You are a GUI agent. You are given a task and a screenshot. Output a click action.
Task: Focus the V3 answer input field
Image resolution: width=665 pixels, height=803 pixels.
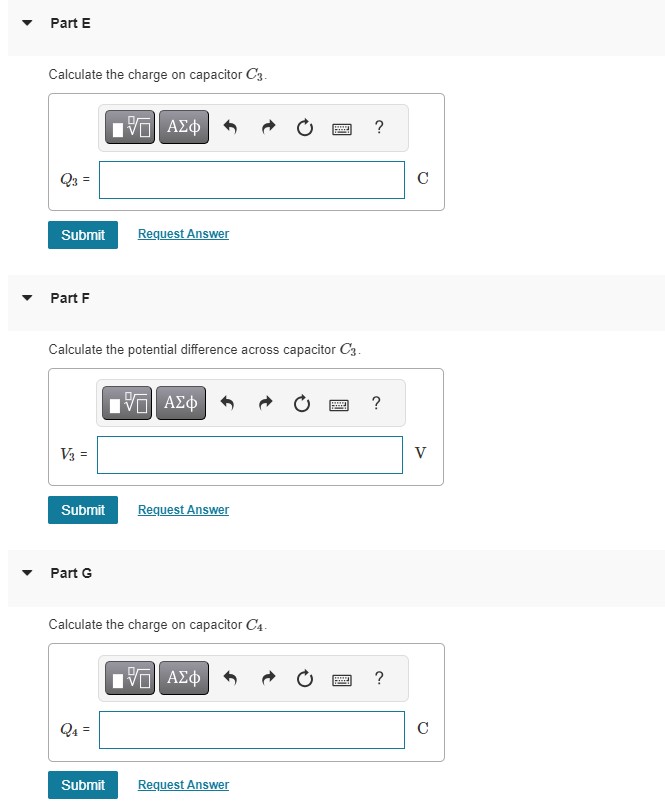coord(250,455)
